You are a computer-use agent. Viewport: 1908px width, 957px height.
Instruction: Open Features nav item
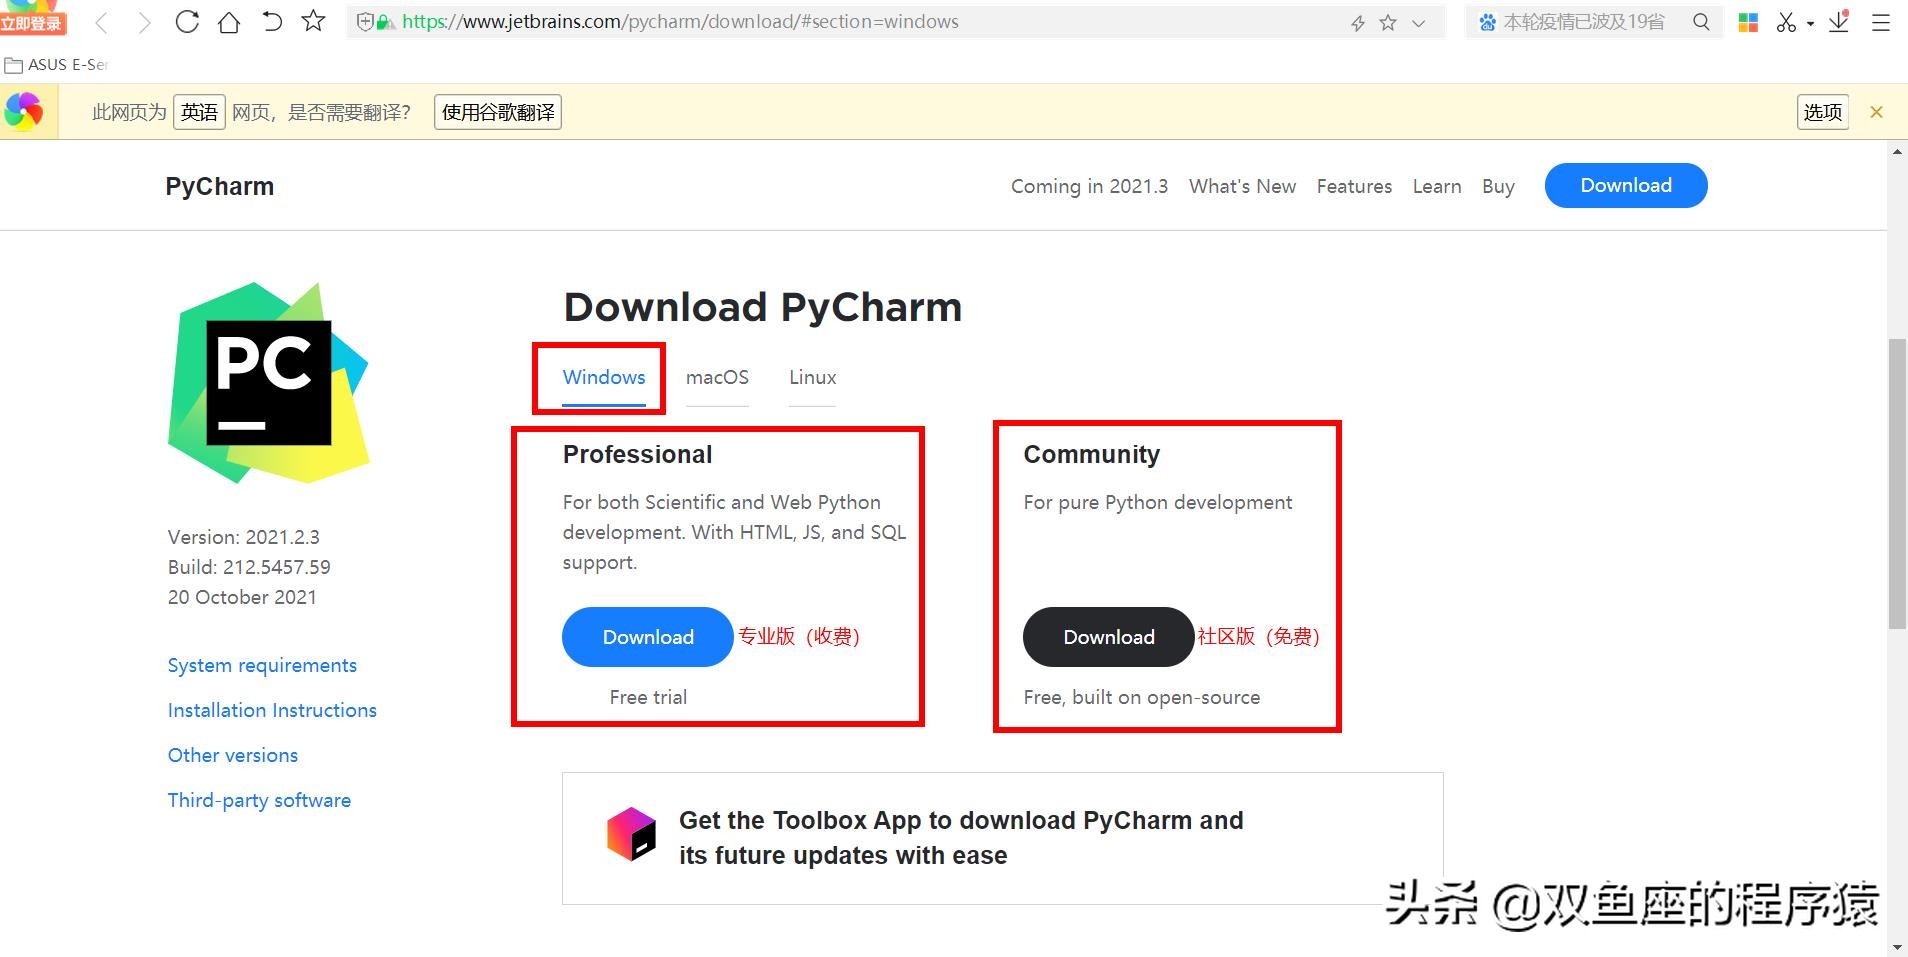pyautogui.click(x=1354, y=186)
